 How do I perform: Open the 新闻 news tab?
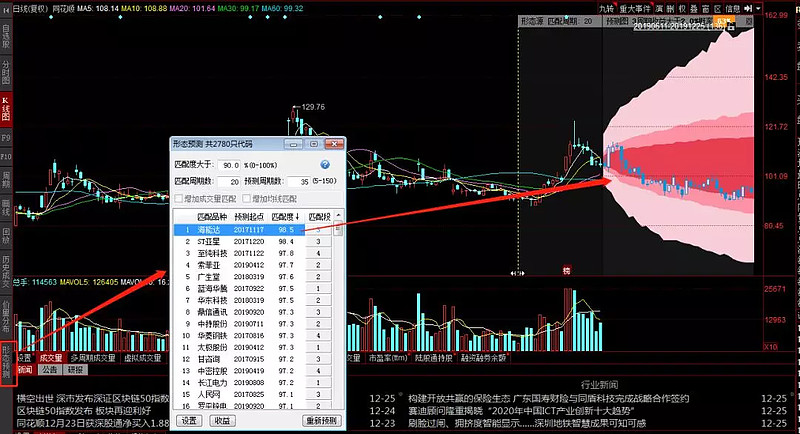(25, 370)
